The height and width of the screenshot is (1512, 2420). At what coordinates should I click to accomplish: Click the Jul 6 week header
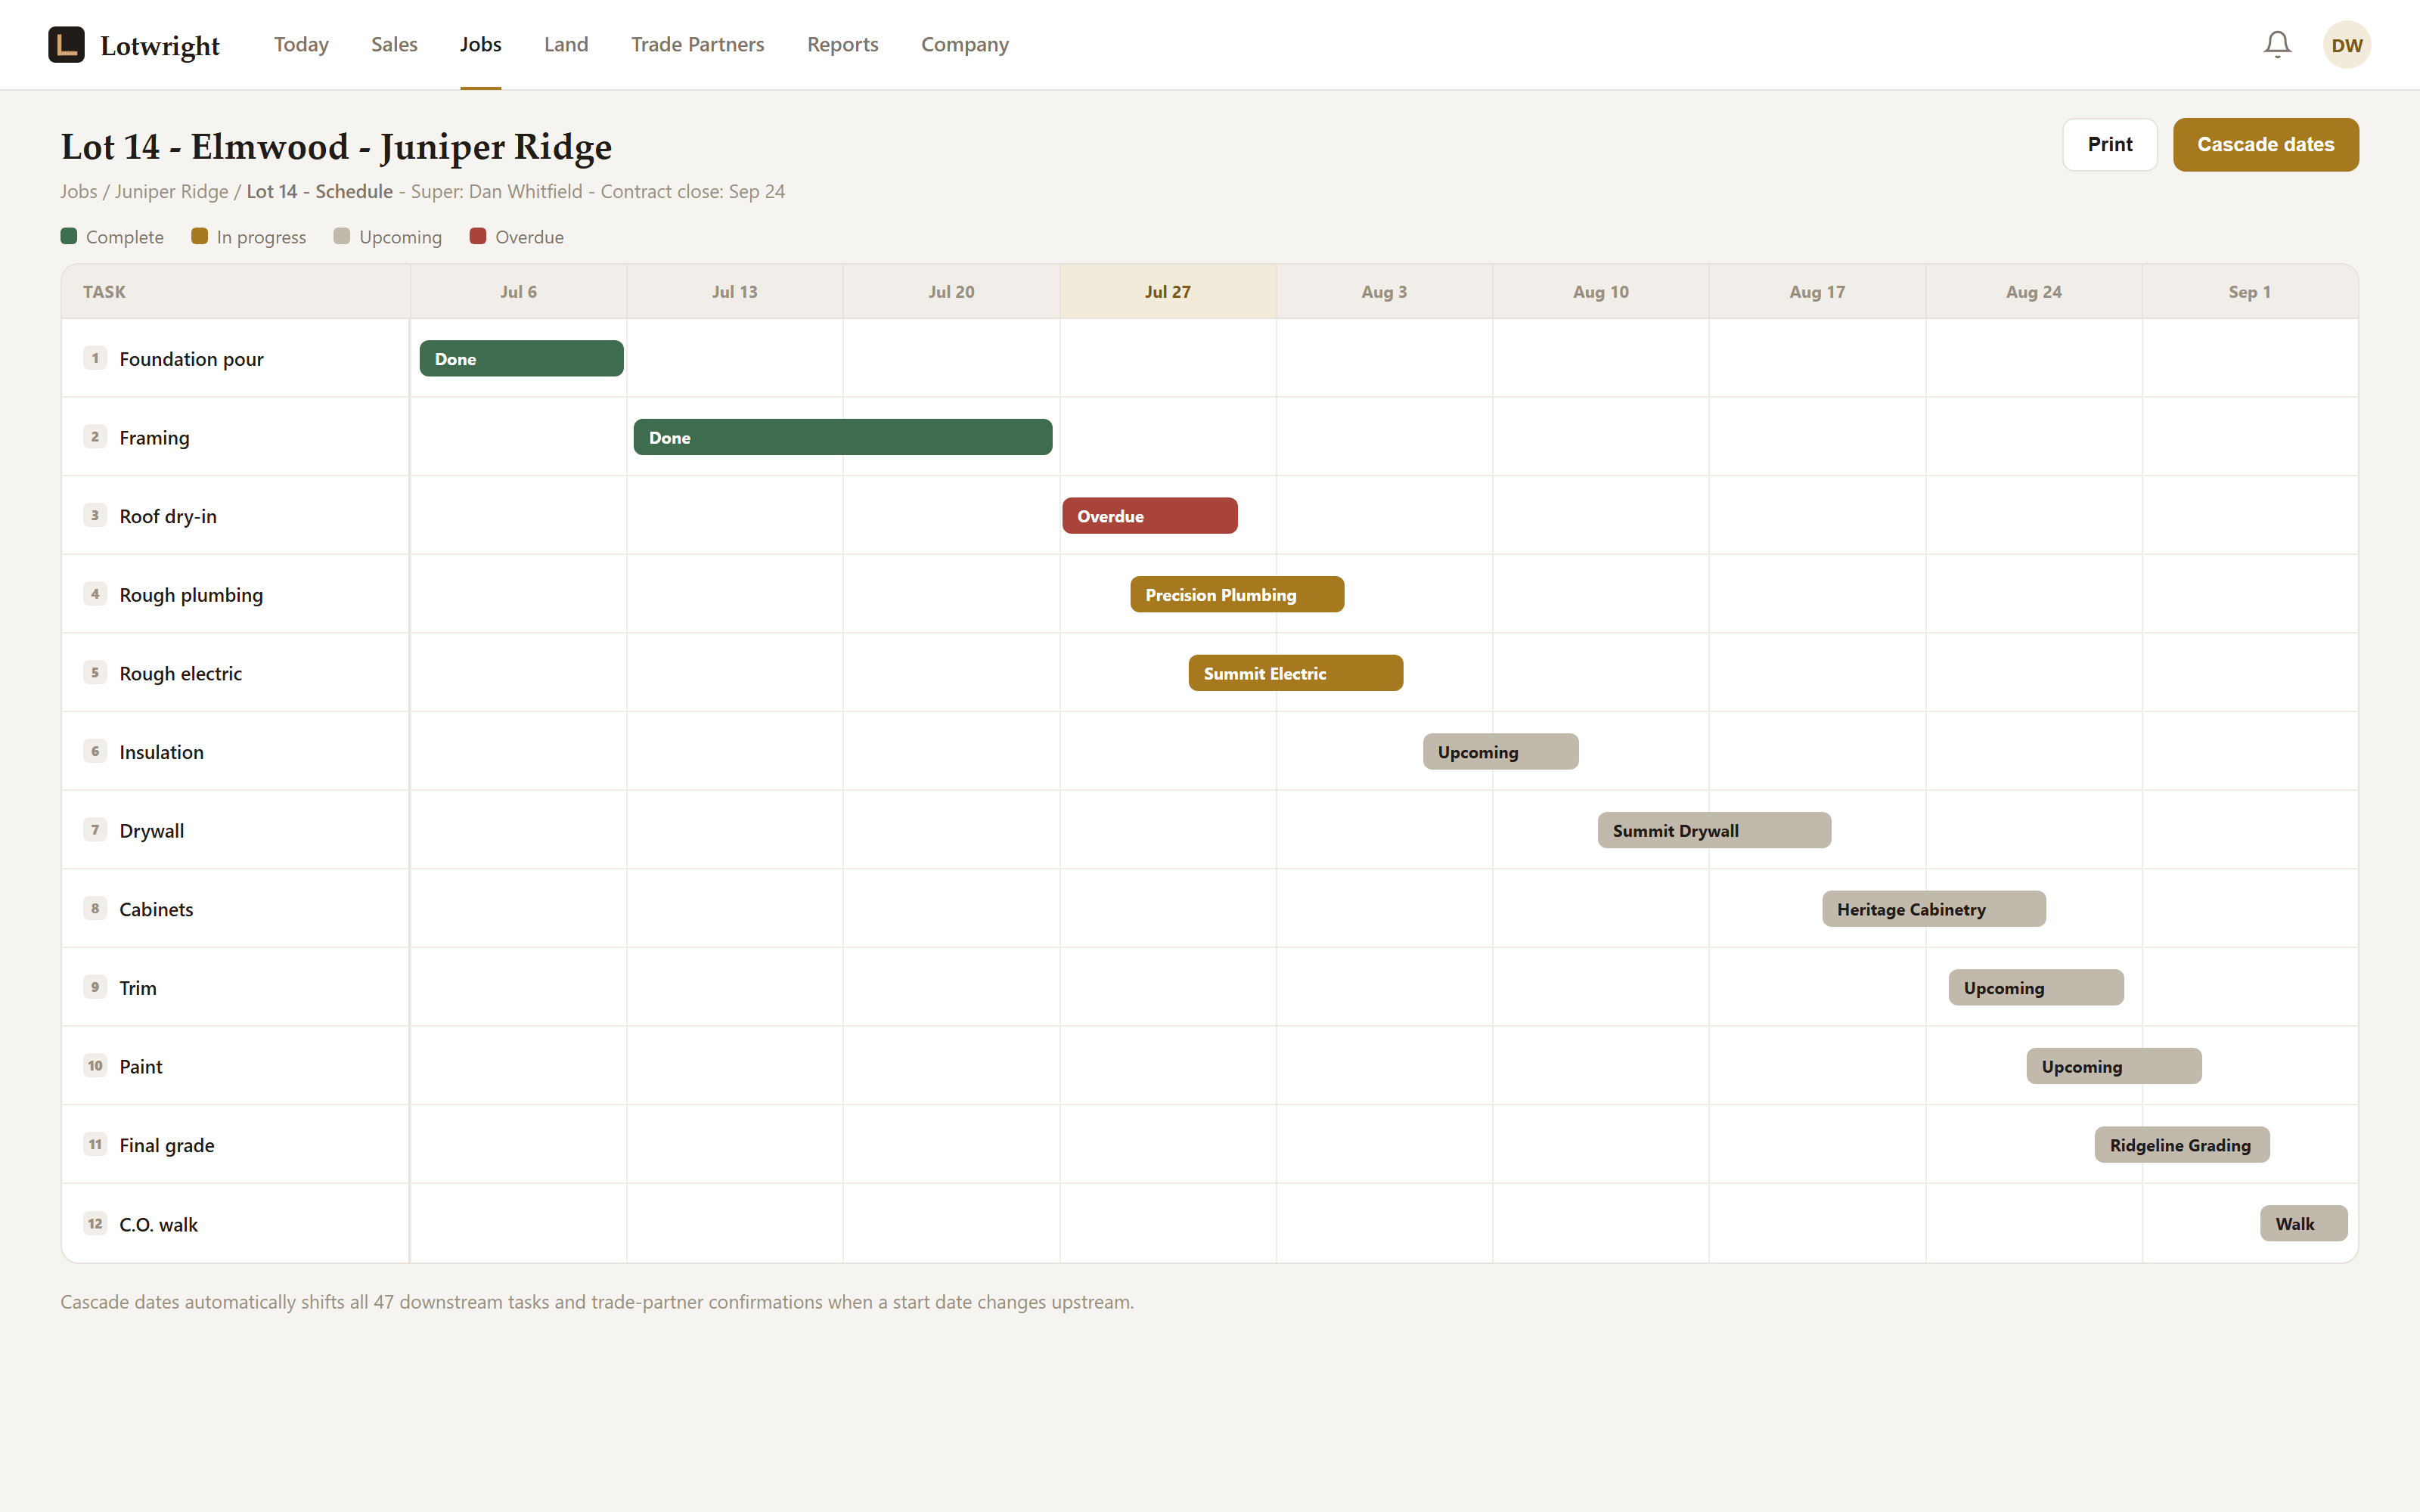point(518,292)
